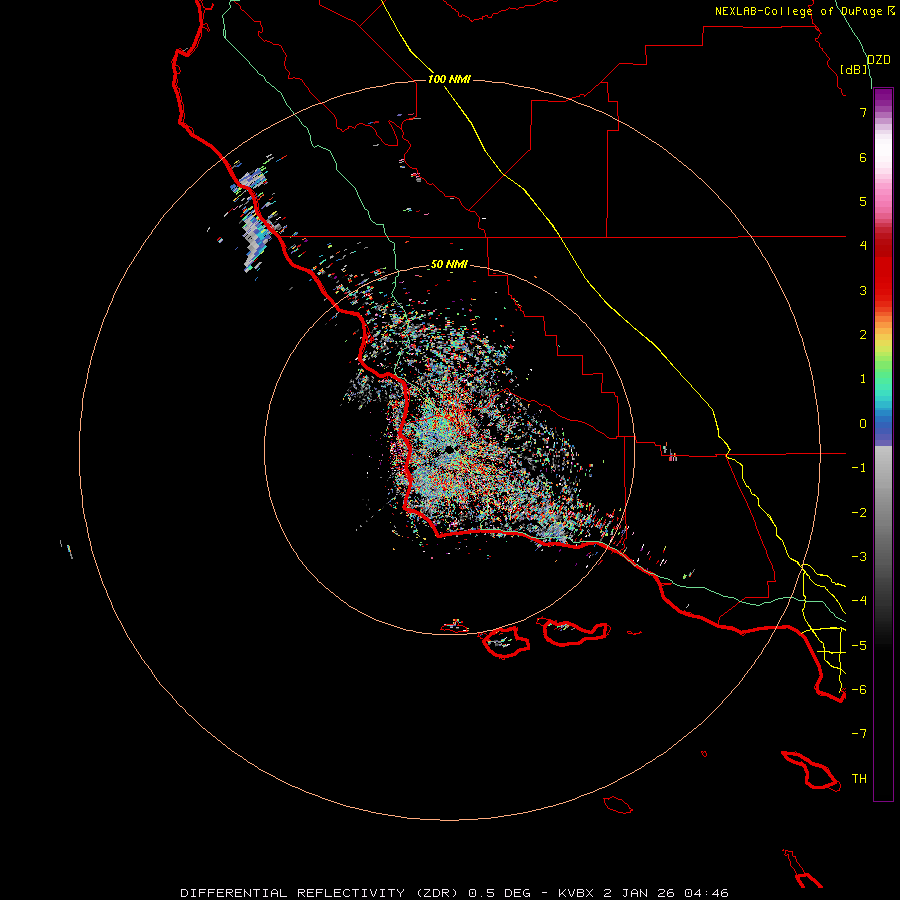Click the "4" value on the dB scale
The image size is (900, 900).
pyautogui.click(x=863, y=246)
